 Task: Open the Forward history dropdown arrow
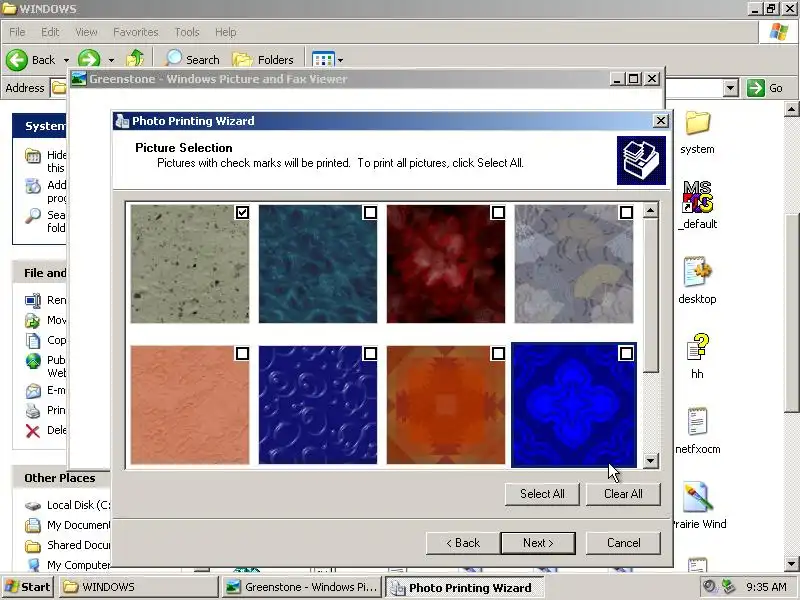pyautogui.click(x=111, y=60)
